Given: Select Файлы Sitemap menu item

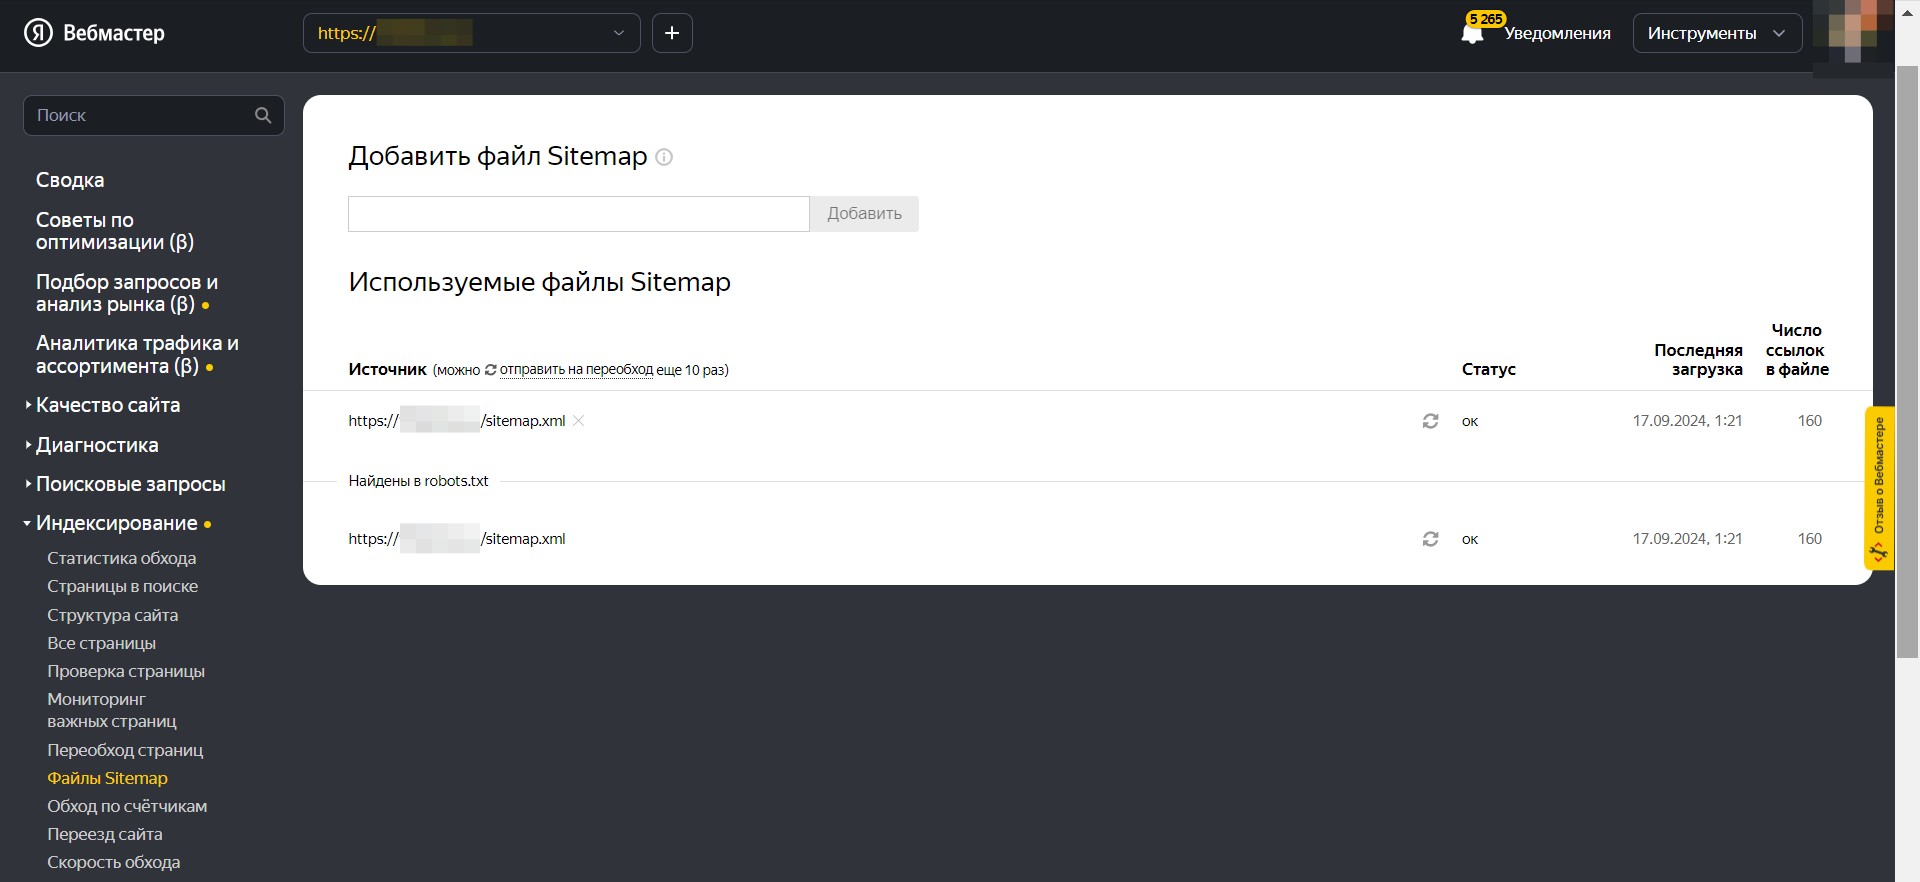Looking at the screenshot, I should click(x=107, y=778).
